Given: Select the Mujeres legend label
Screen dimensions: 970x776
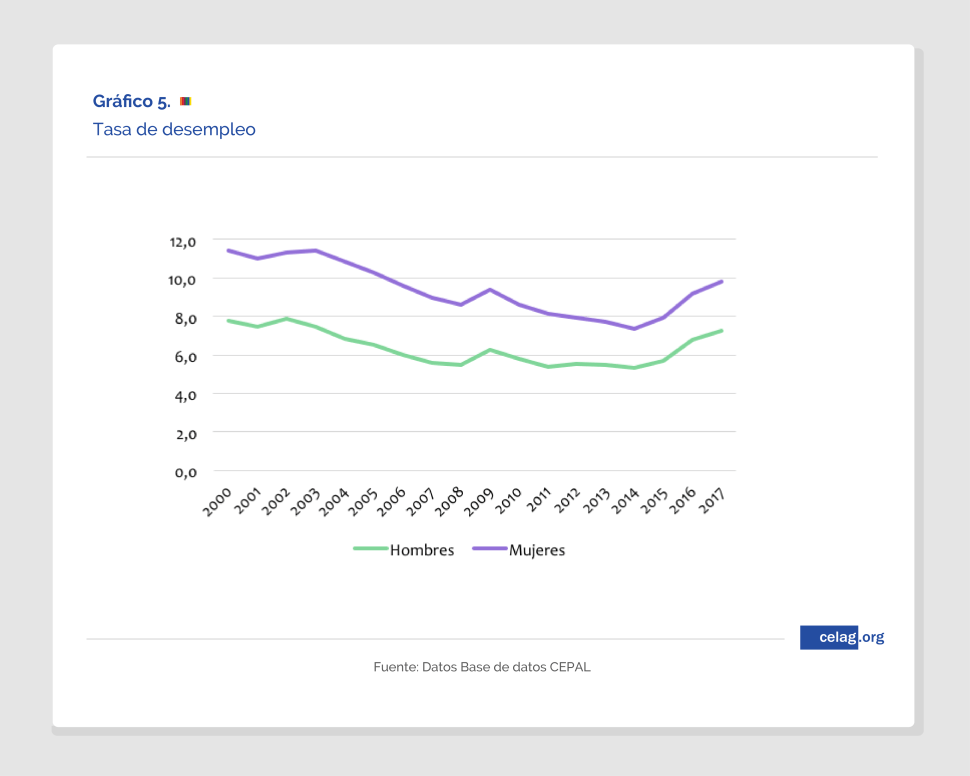Looking at the screenshot, I should pyautogui.click(x=537, y=550).
